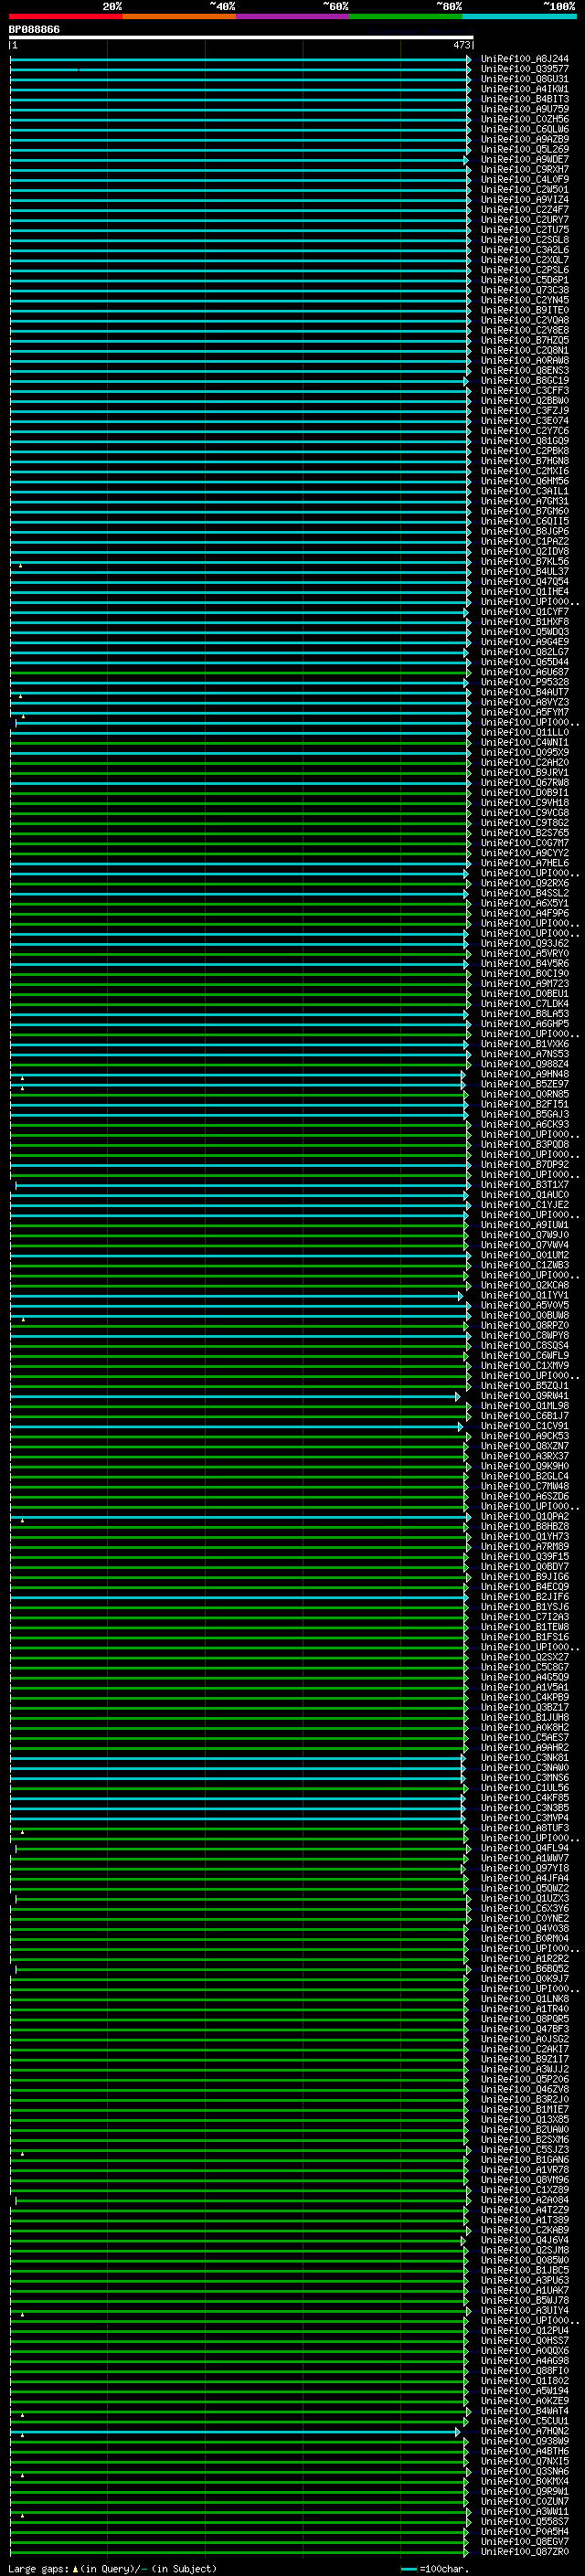Select the UniRef100_A8TUF3 hit label
The height and width of the screenshot is (2576, 585).
524,1828
